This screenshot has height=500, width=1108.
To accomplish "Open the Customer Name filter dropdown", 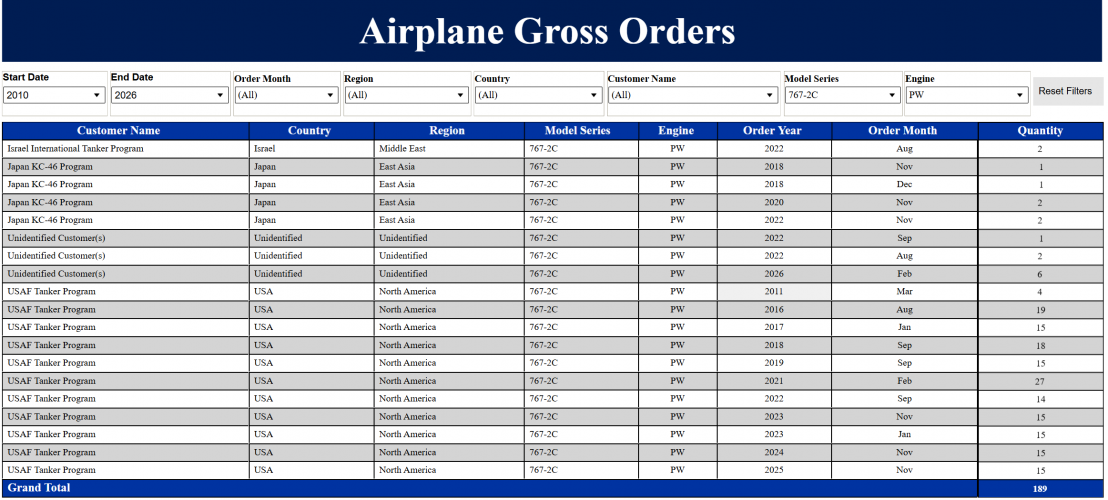I will tap(692, 95).
